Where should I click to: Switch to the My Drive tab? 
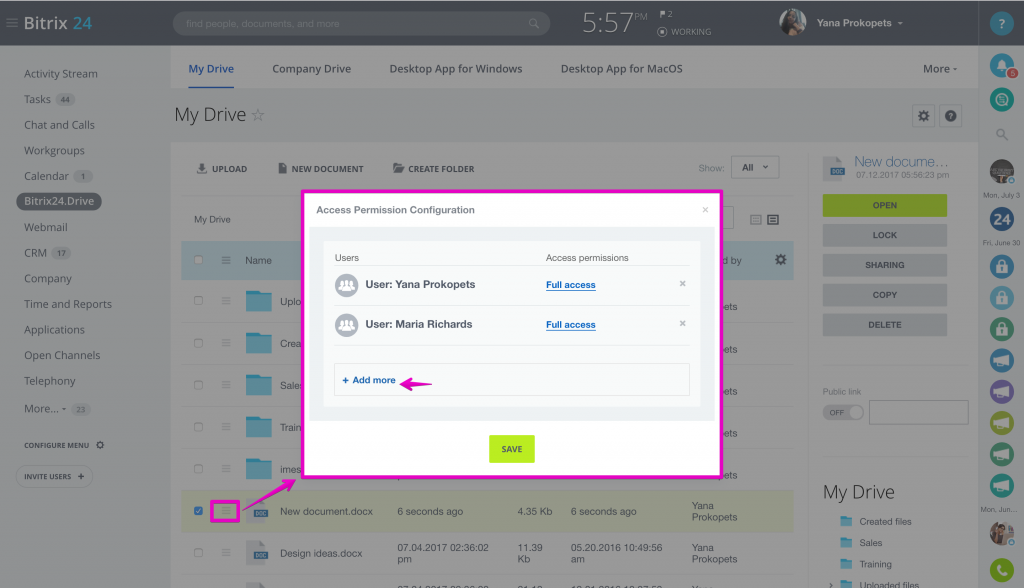click(211, 69)
